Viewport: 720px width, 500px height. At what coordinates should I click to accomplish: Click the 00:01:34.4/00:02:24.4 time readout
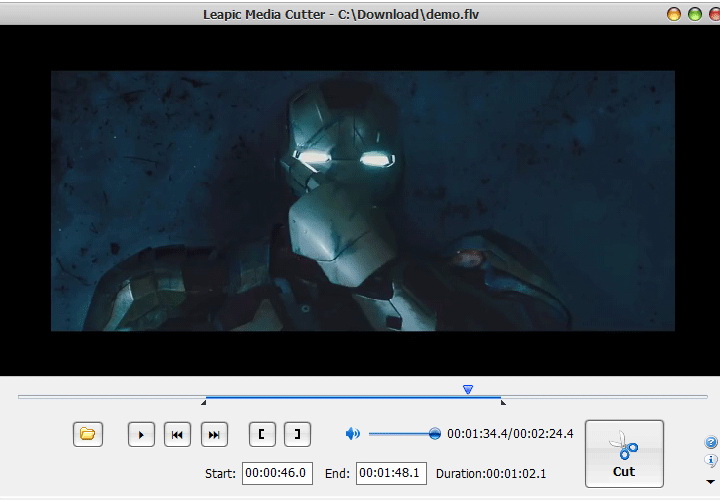[510, 433]
